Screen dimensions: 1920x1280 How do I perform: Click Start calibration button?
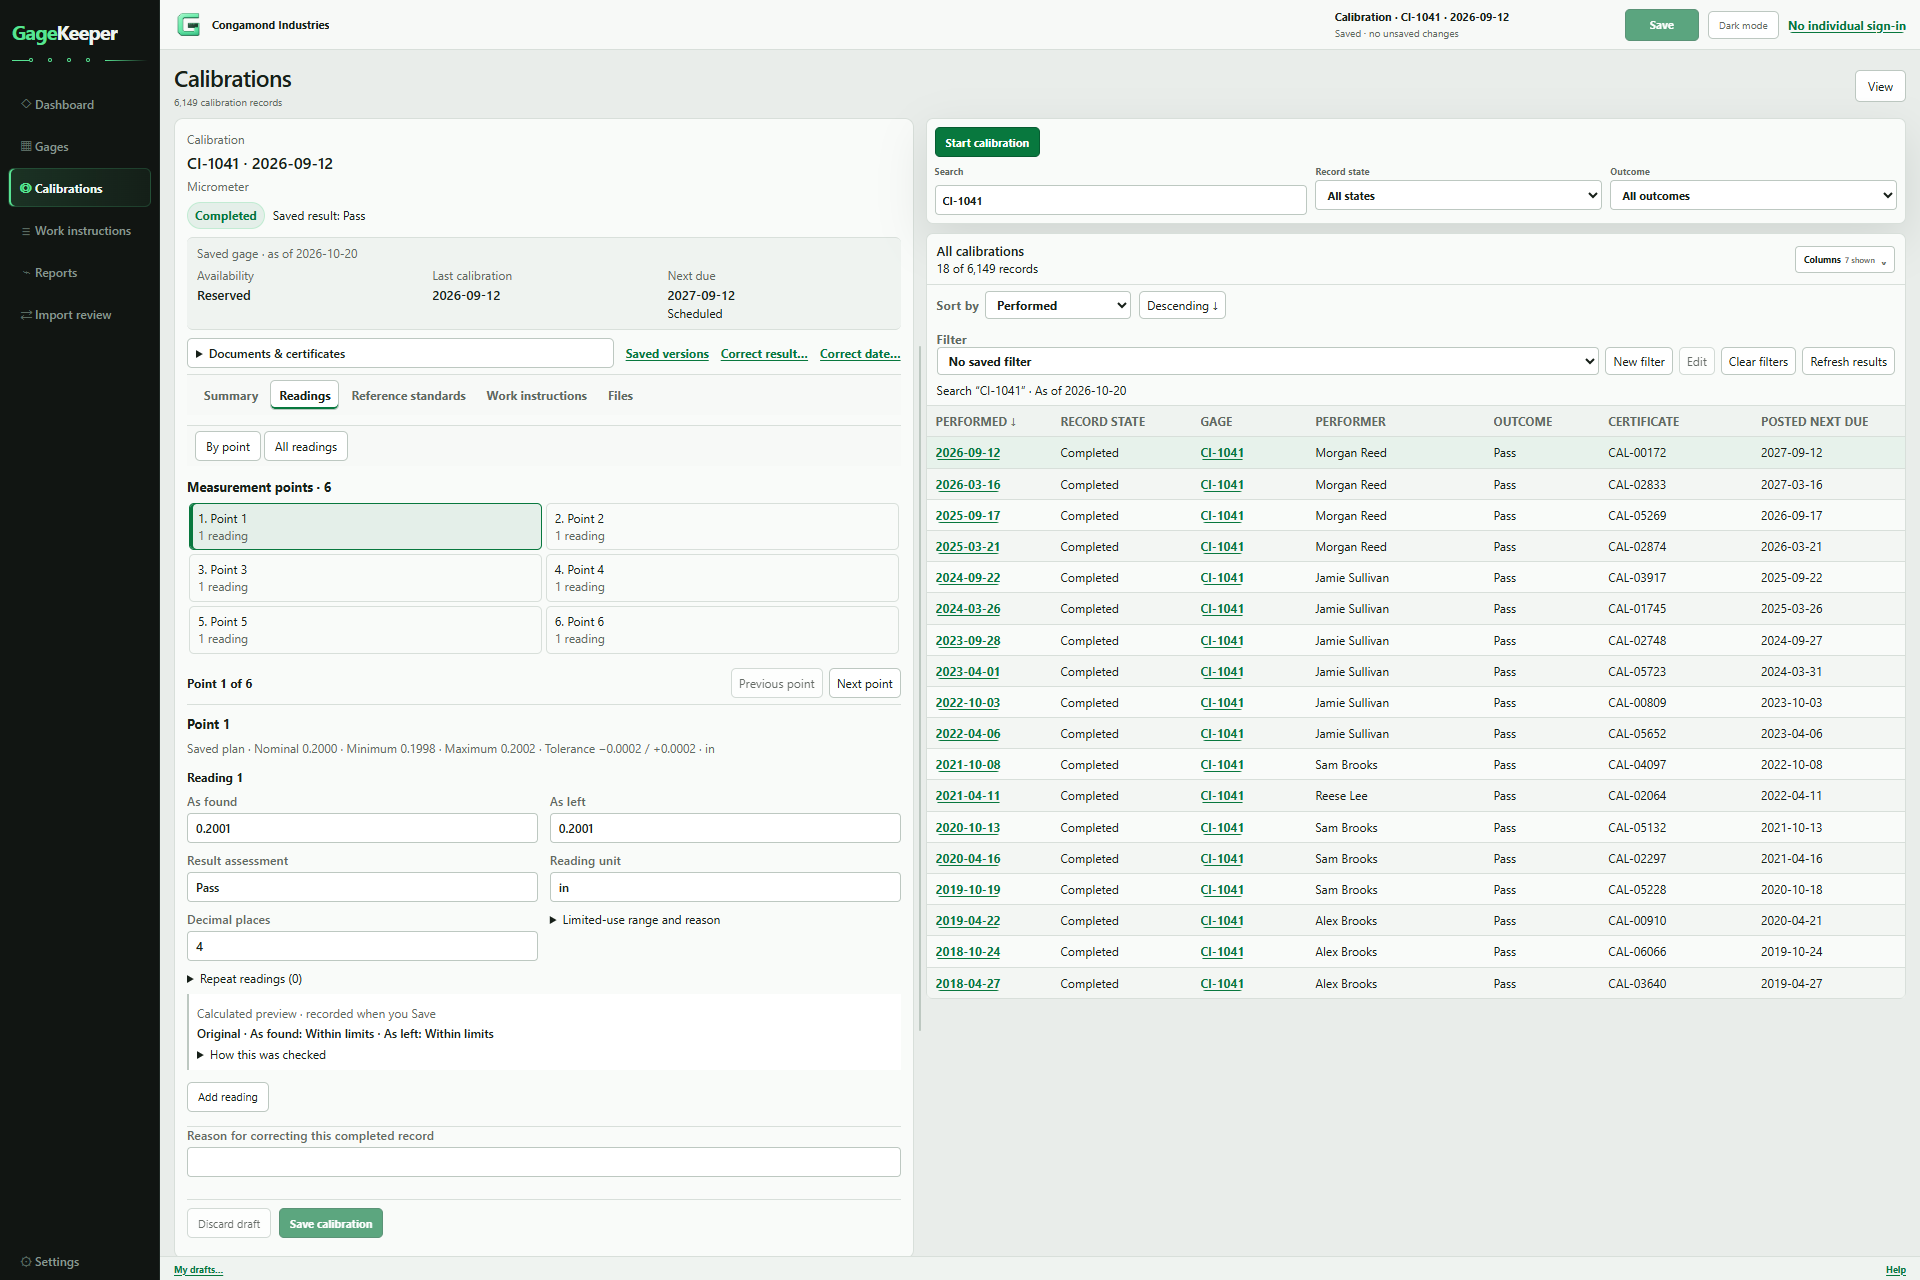[987, 143]
